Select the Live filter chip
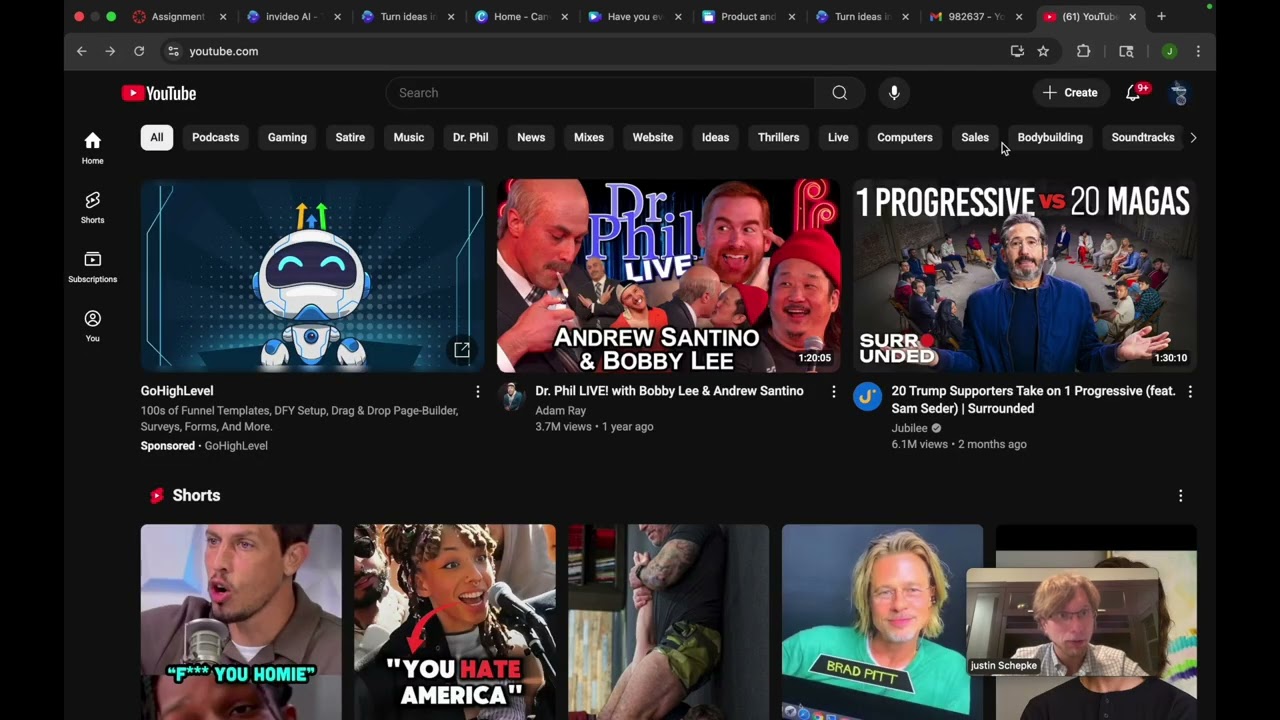This screenshot has width=1280, height=720. (838, 137)
